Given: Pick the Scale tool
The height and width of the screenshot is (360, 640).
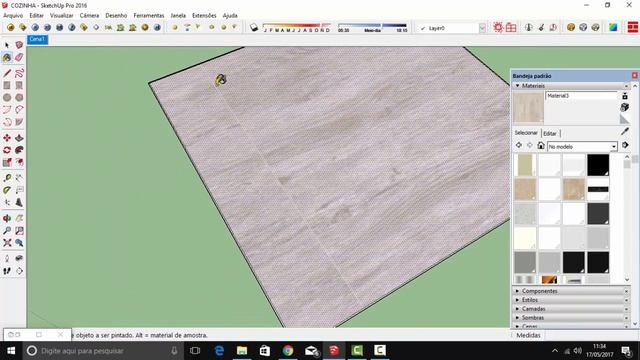Looking at the screenshot, I should pyautogui.click(x=7, y=162).
